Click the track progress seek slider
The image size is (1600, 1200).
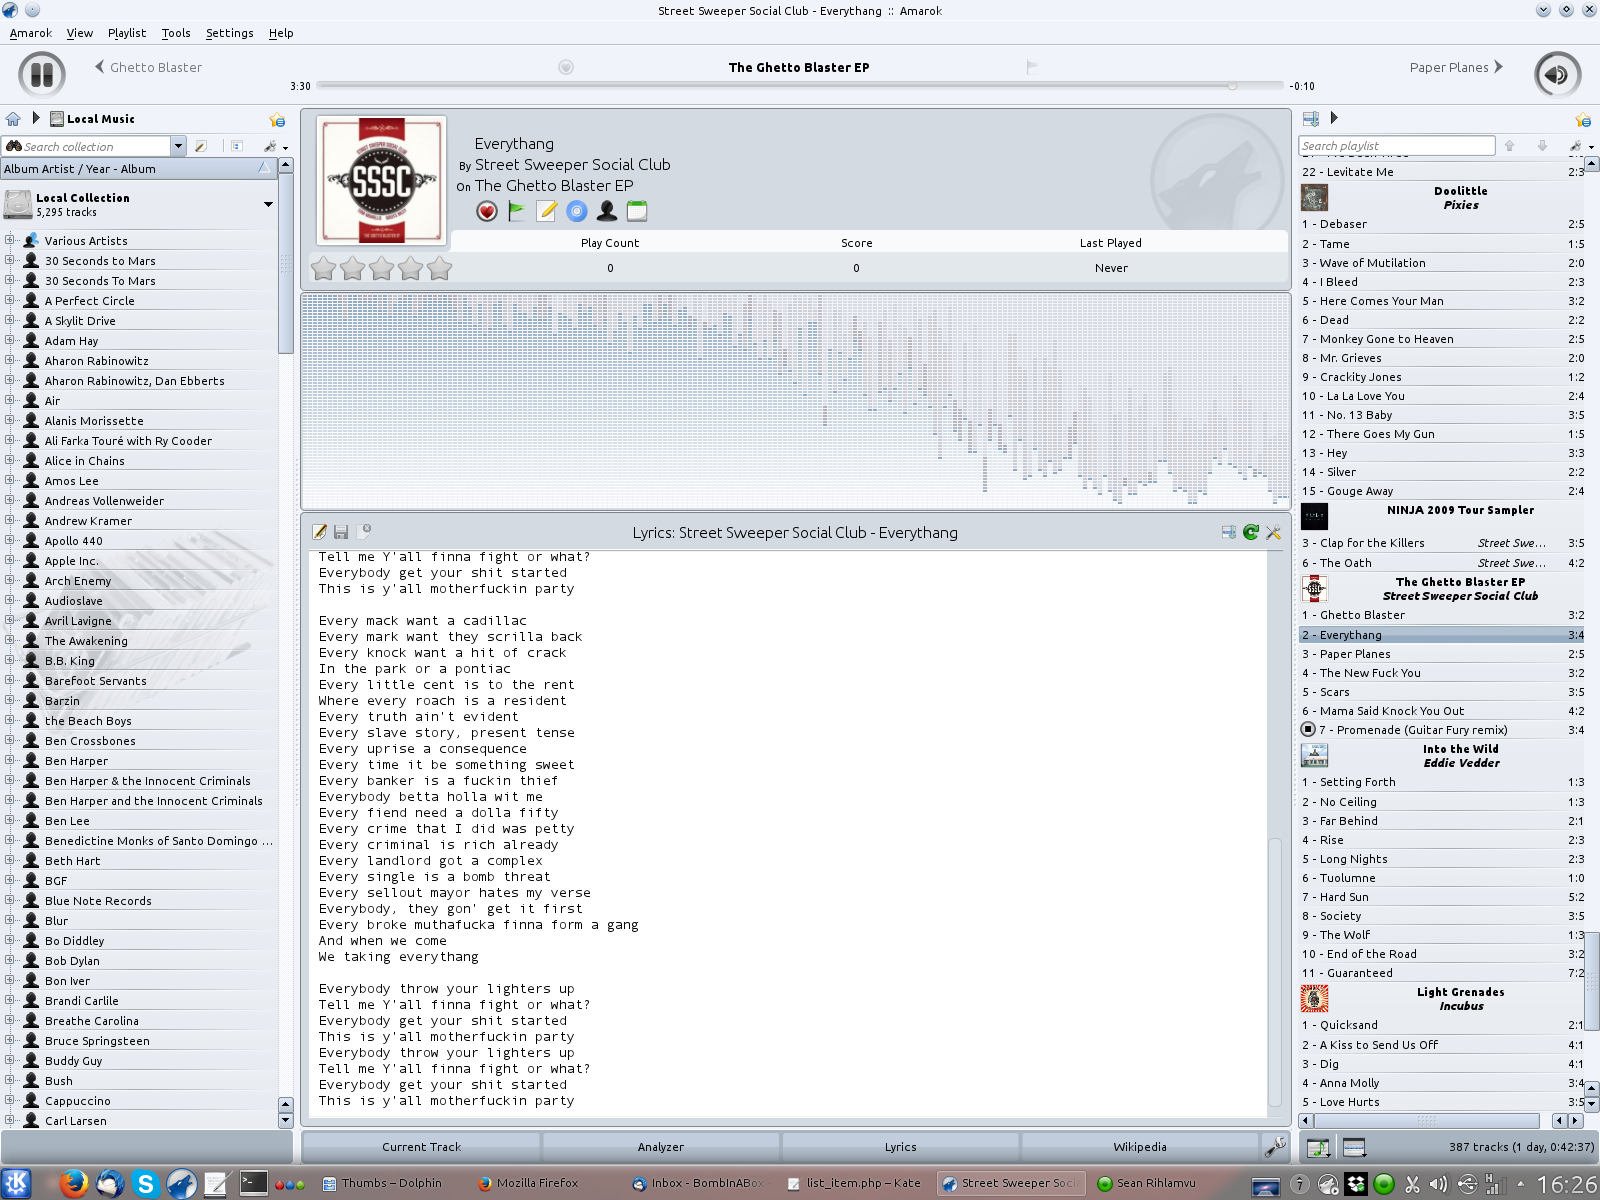coord(799,86)
